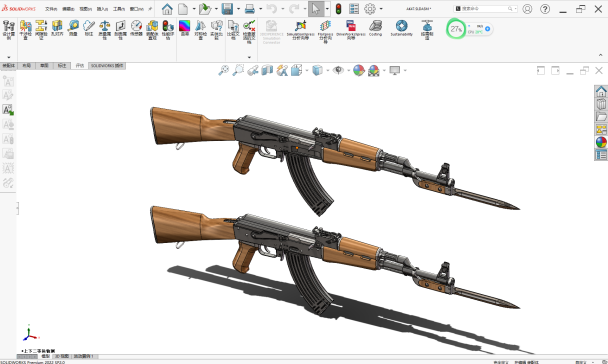Open the Tools menu

pos(119,9)
